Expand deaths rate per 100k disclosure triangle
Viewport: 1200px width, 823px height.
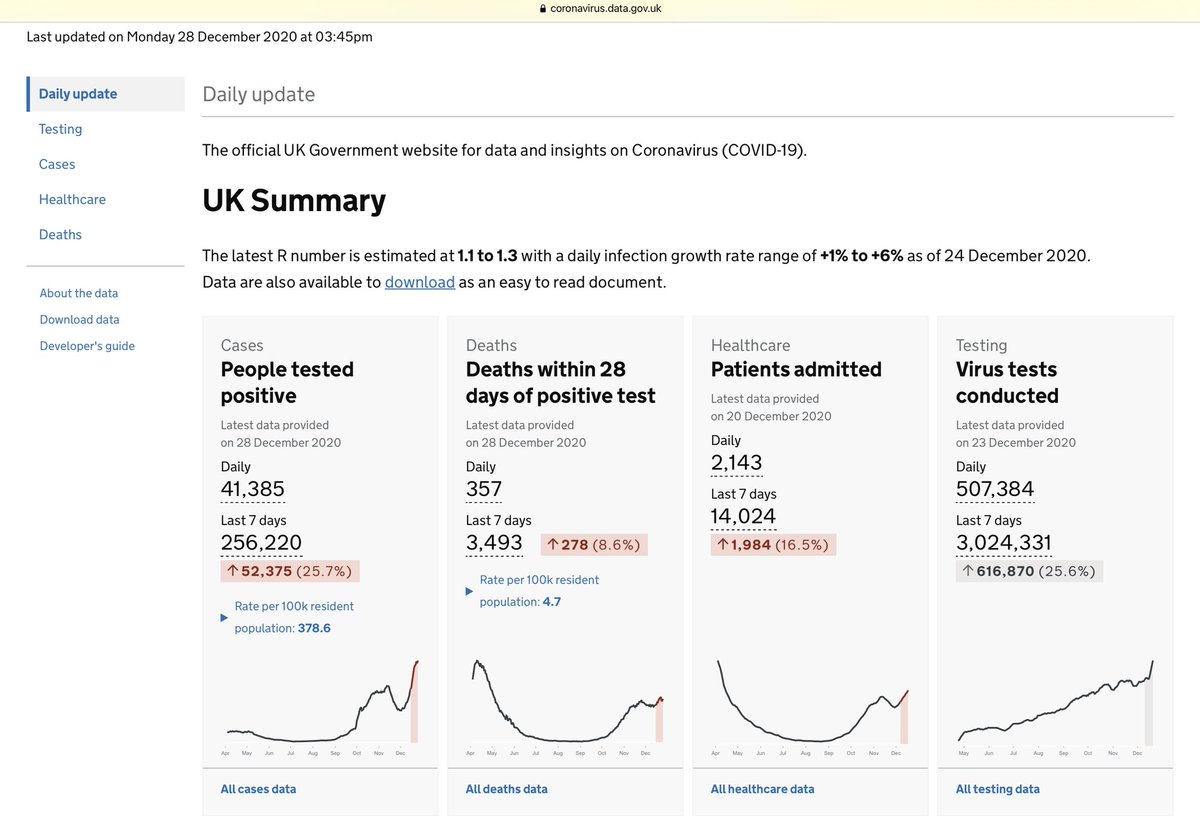[470, 592]
